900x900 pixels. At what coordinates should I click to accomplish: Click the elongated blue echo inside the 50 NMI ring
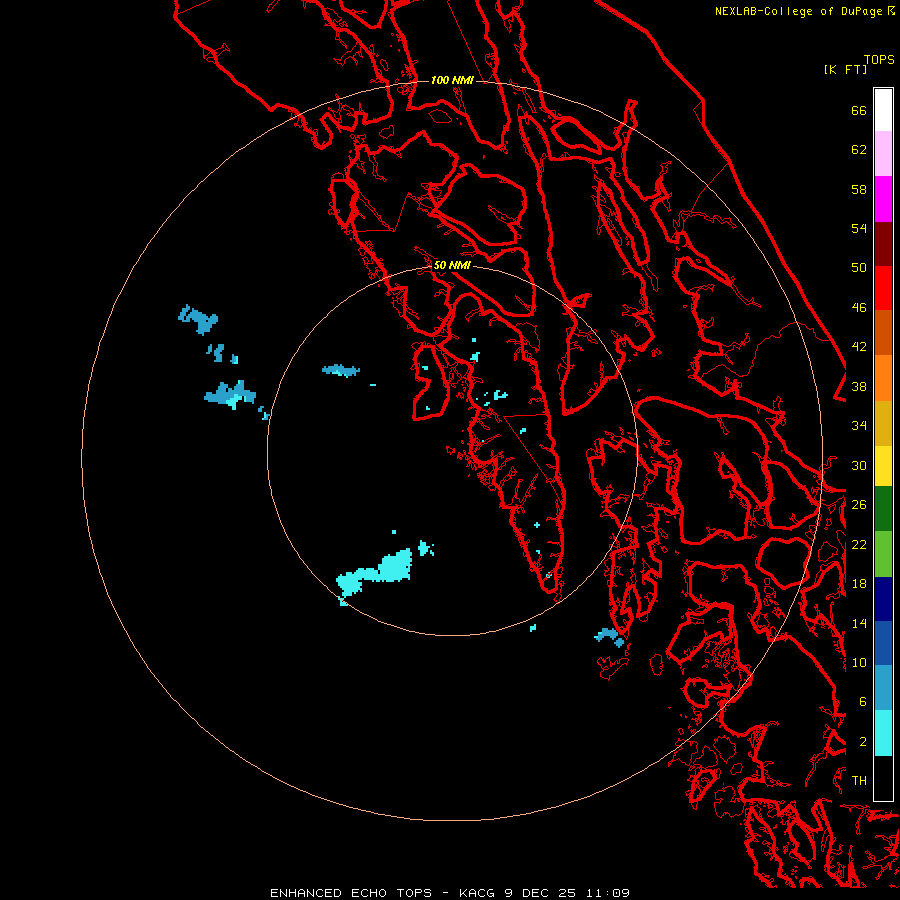341,370
